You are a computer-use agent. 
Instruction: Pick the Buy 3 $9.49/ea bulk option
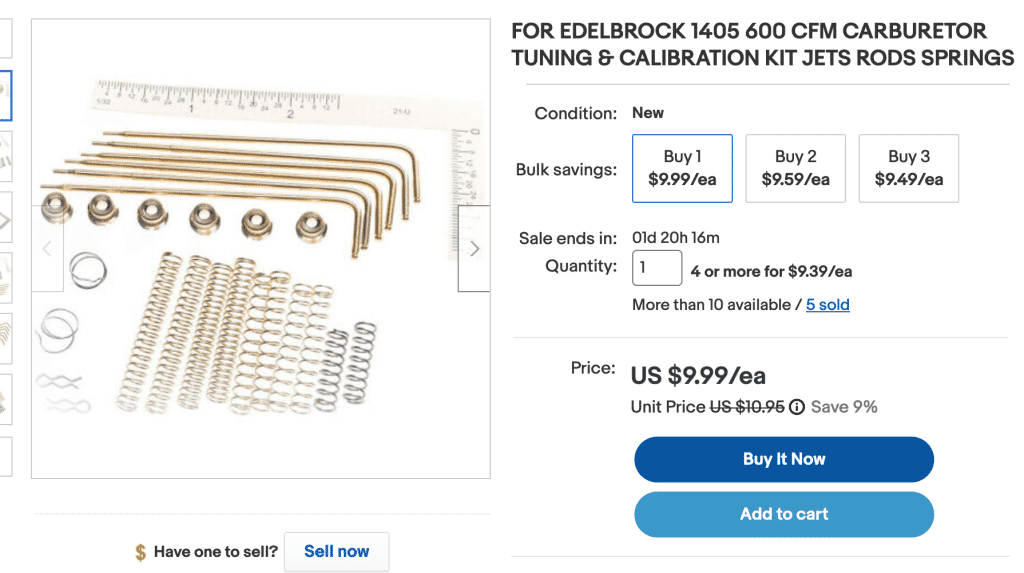tap(908, 168)
